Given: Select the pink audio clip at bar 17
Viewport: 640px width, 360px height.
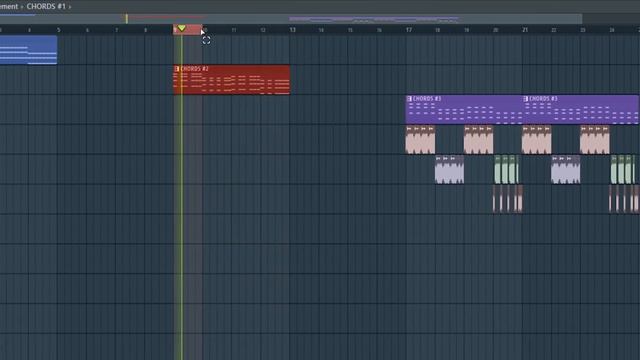Looking at the screenshot, I should 420,140.
